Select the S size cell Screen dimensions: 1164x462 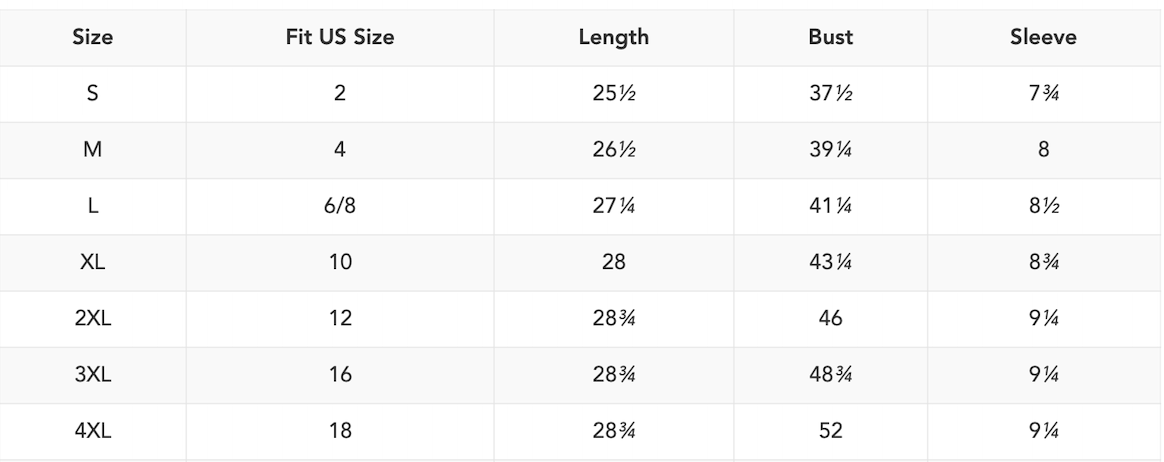click(x=92, y=94)
